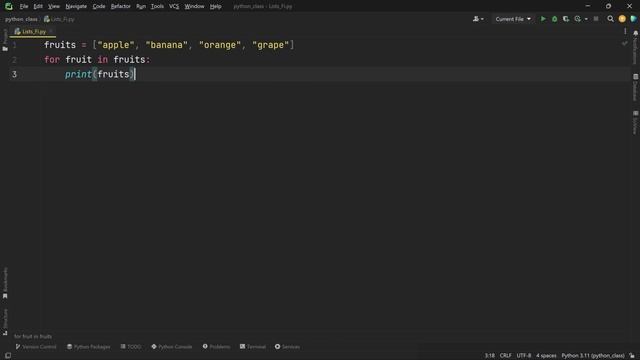Viewport: 640px width, 360px height.
Task: Open the Python Packages tool window
Action: tap(89, 347)
